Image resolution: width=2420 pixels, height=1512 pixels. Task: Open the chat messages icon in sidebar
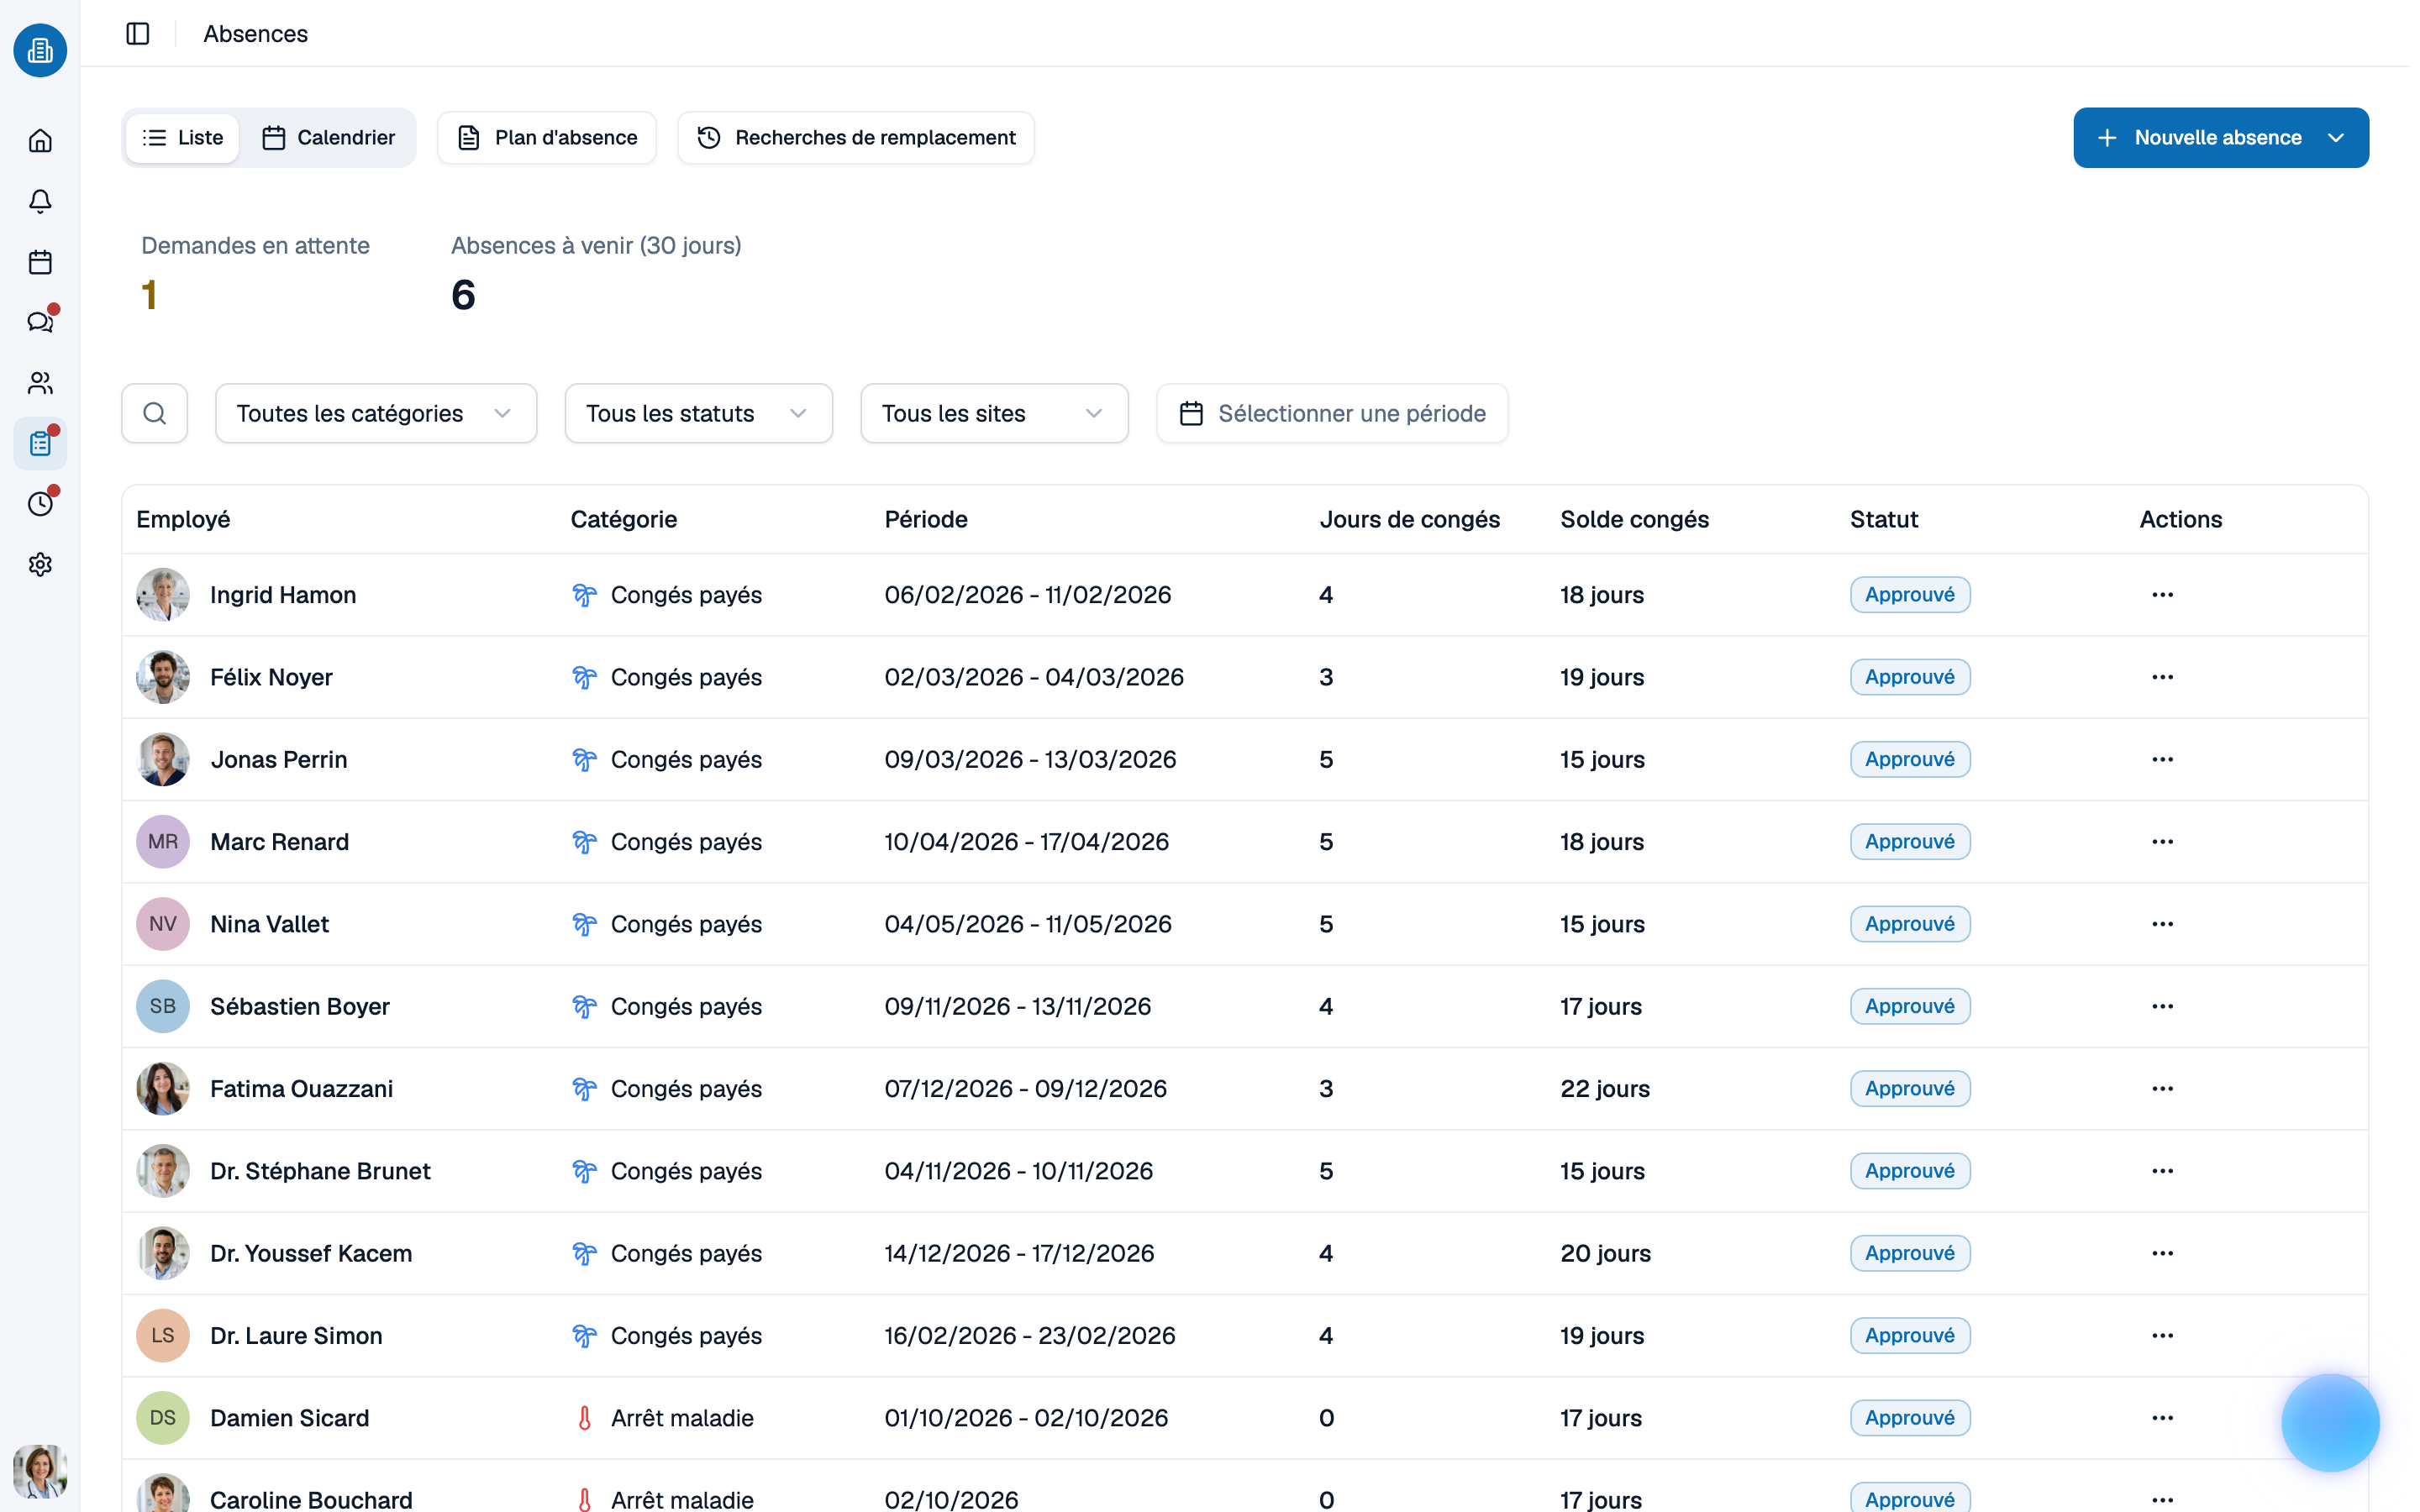[40, 322]
